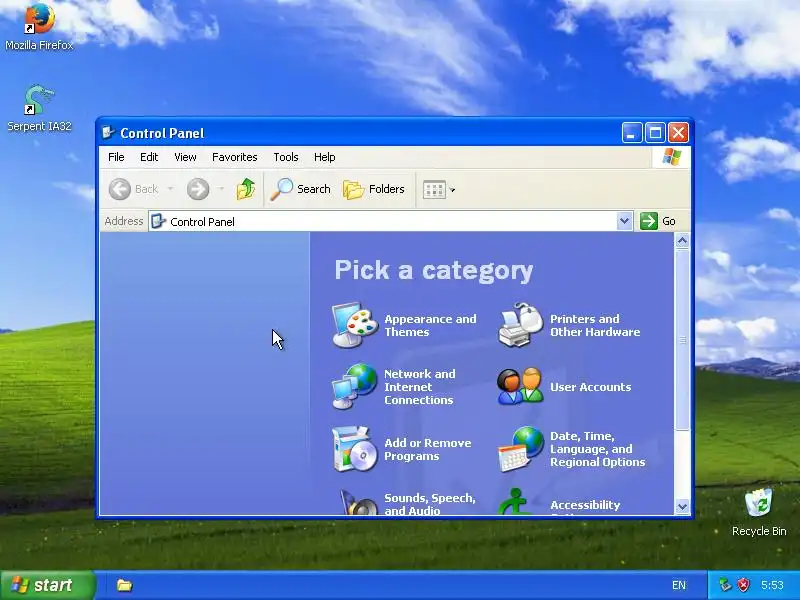Open the Back history dropdown arrow
This screenshot has width=800, height=600.
(x=170, y=189)
